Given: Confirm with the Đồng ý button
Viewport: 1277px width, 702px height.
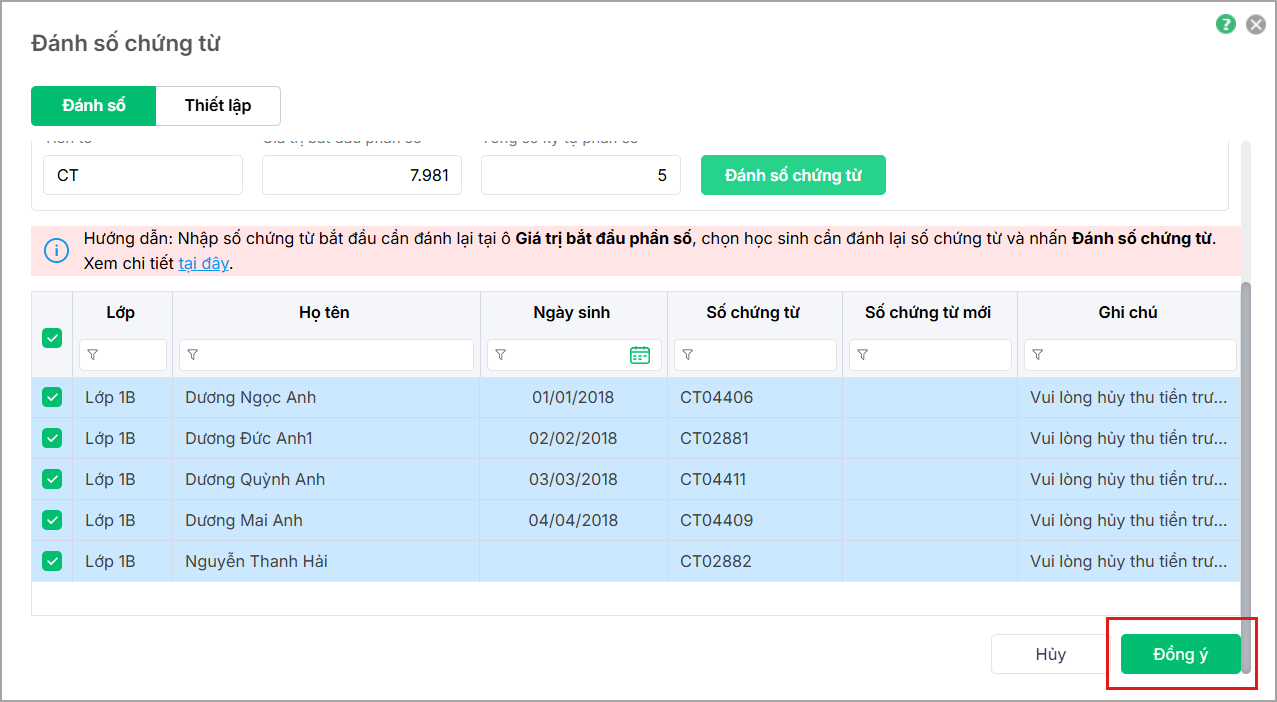Looking at the screenshot, I should [1181, 654].
